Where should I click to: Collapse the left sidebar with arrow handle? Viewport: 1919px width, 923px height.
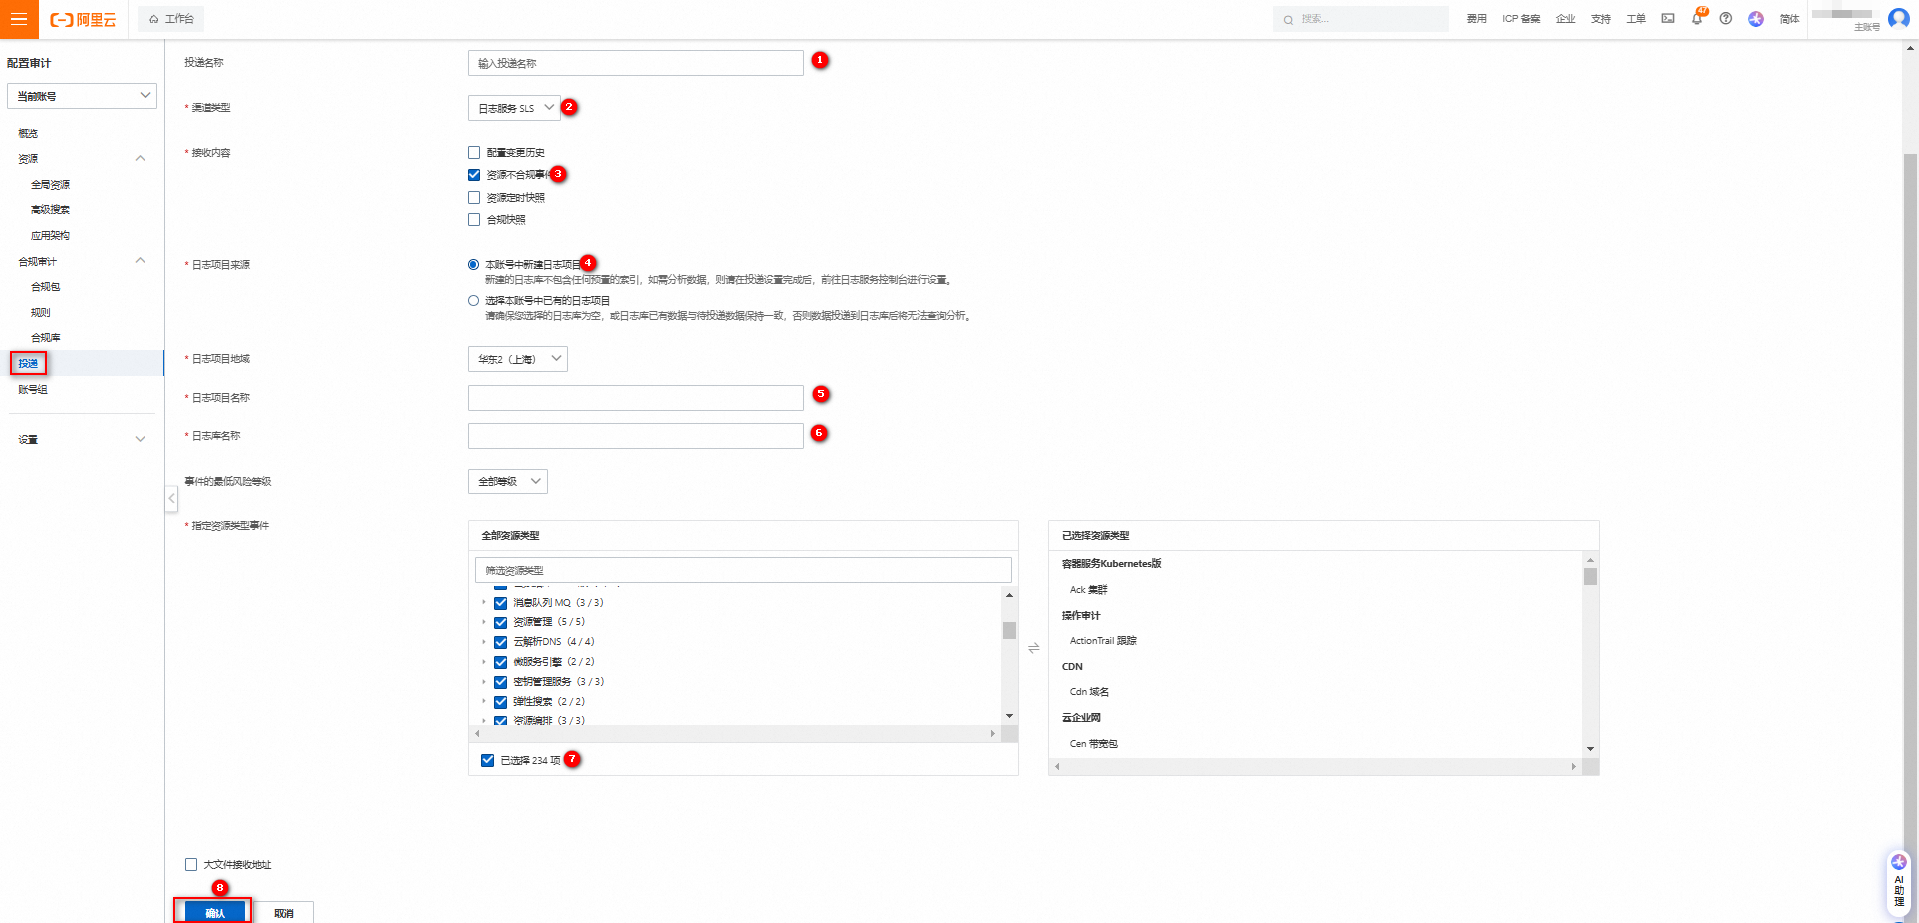pos(171,498)
